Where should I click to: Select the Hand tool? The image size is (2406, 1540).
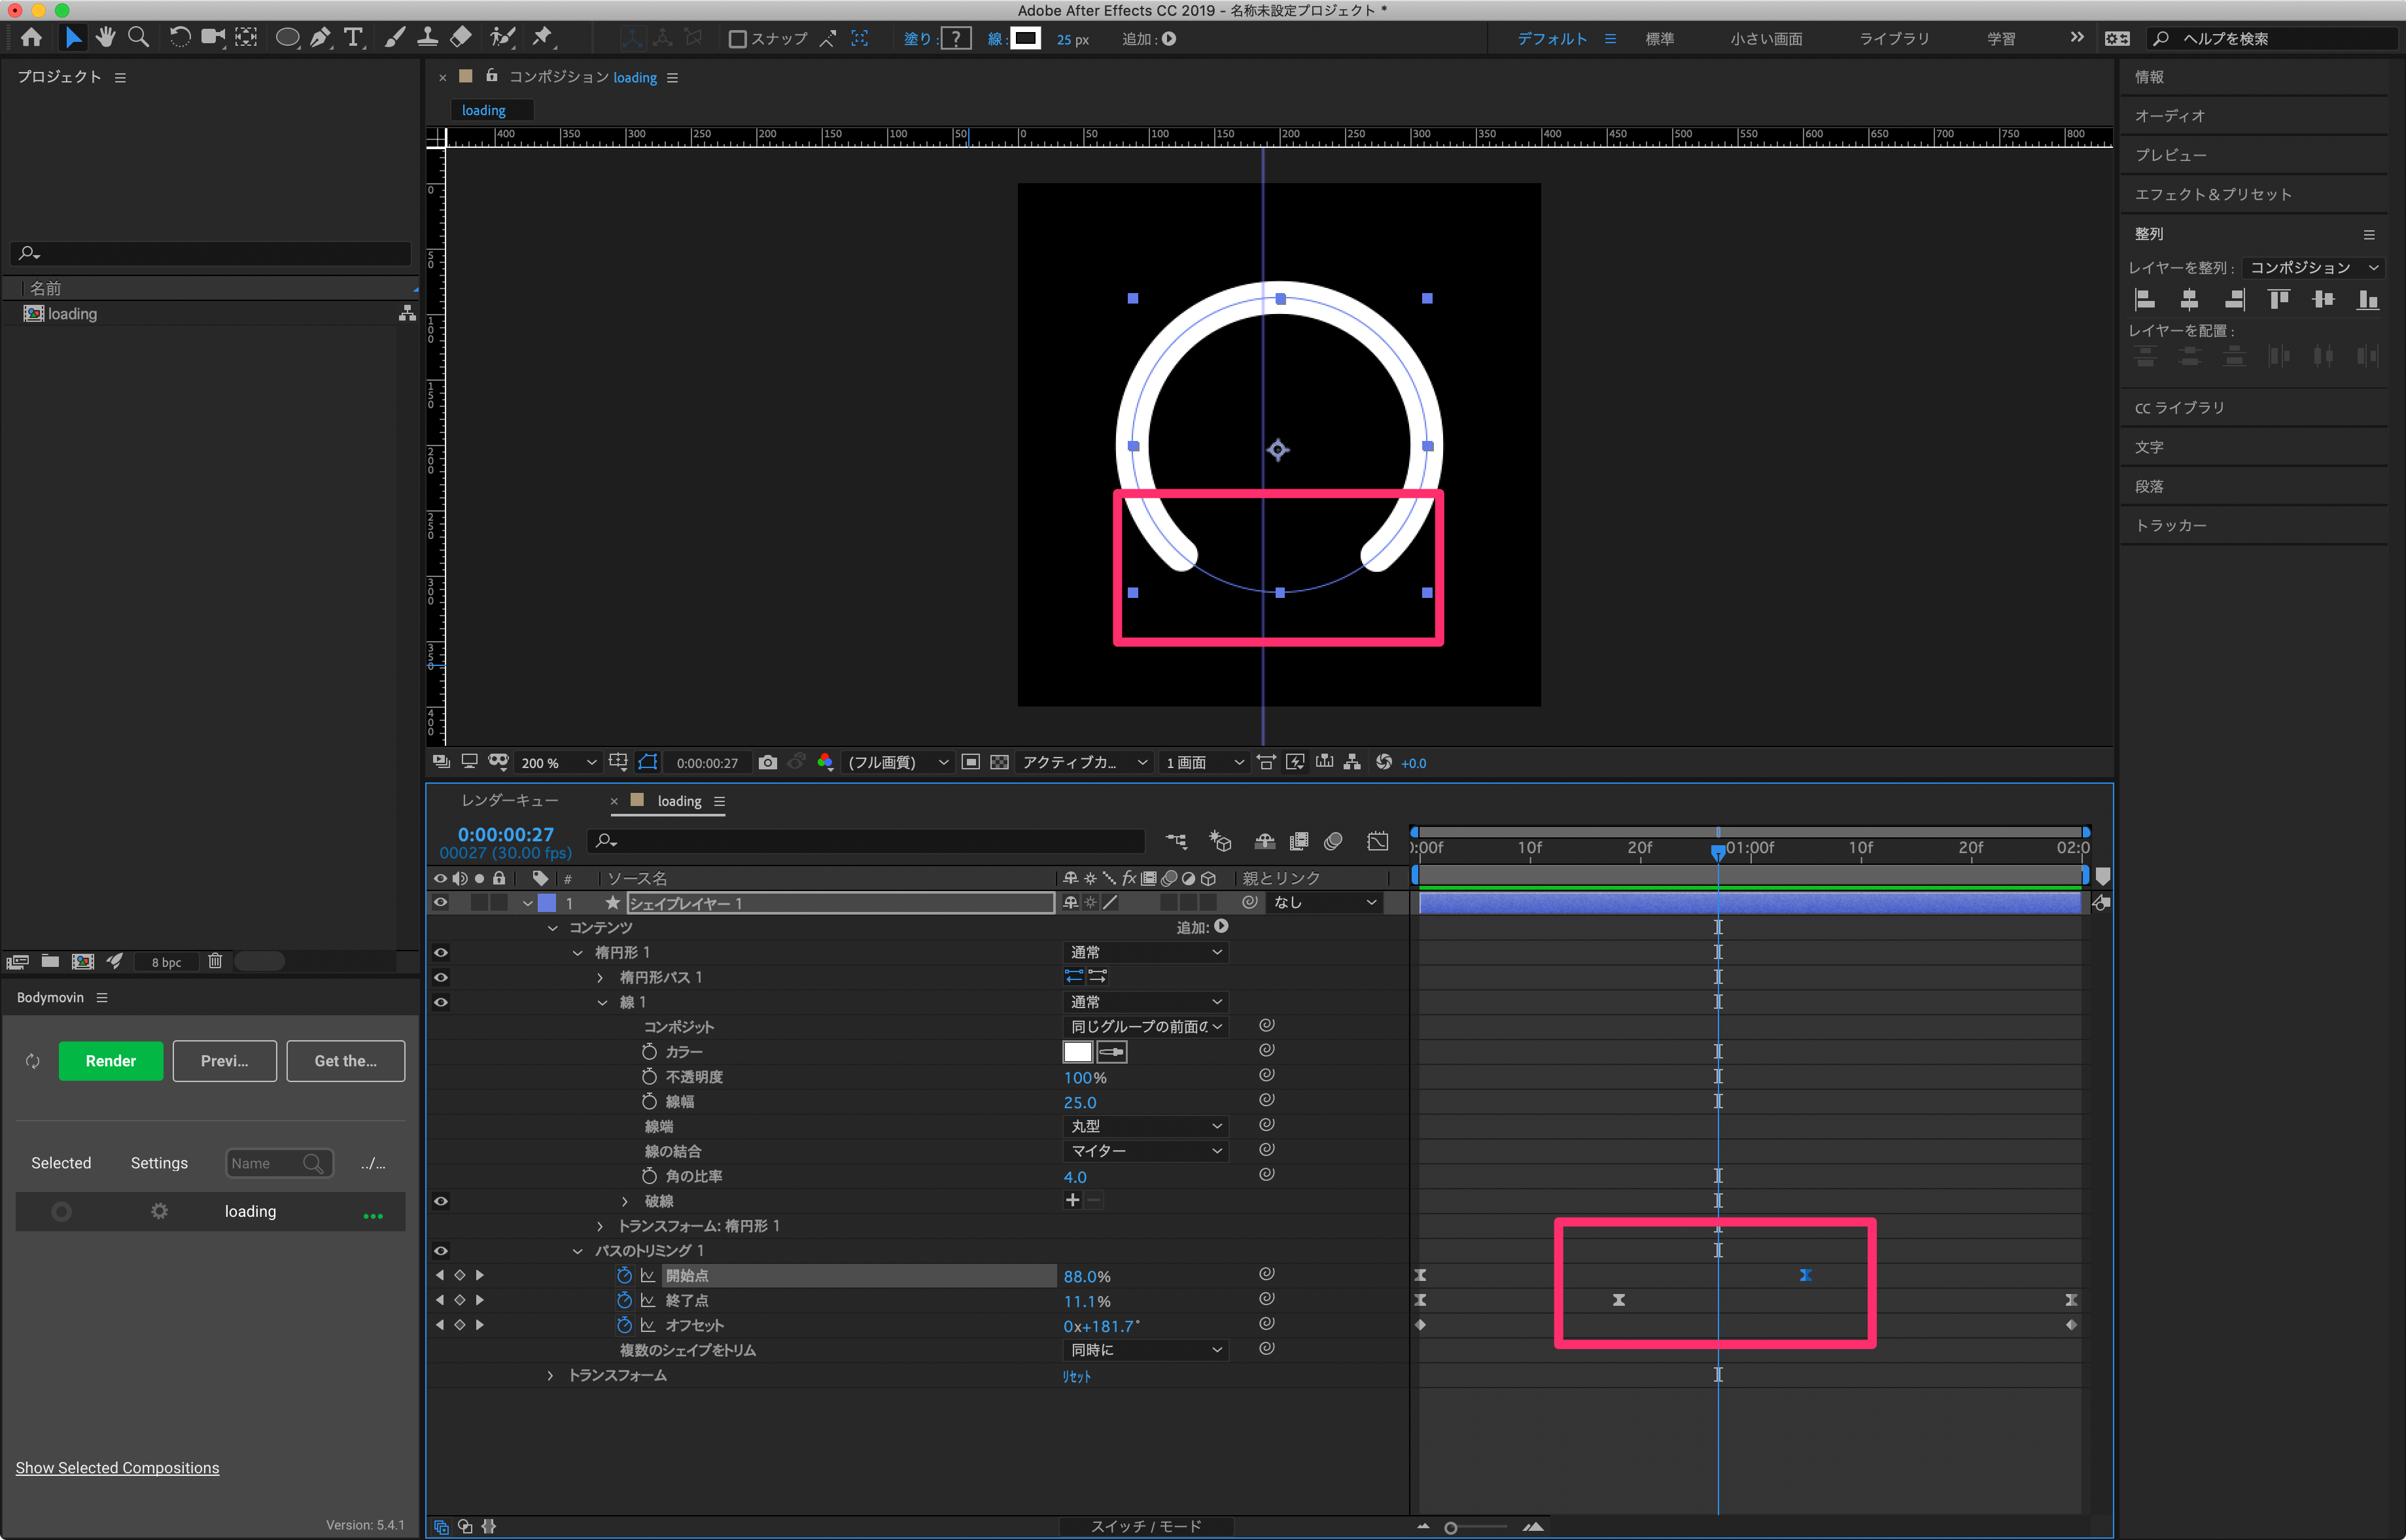coord(105,38)
